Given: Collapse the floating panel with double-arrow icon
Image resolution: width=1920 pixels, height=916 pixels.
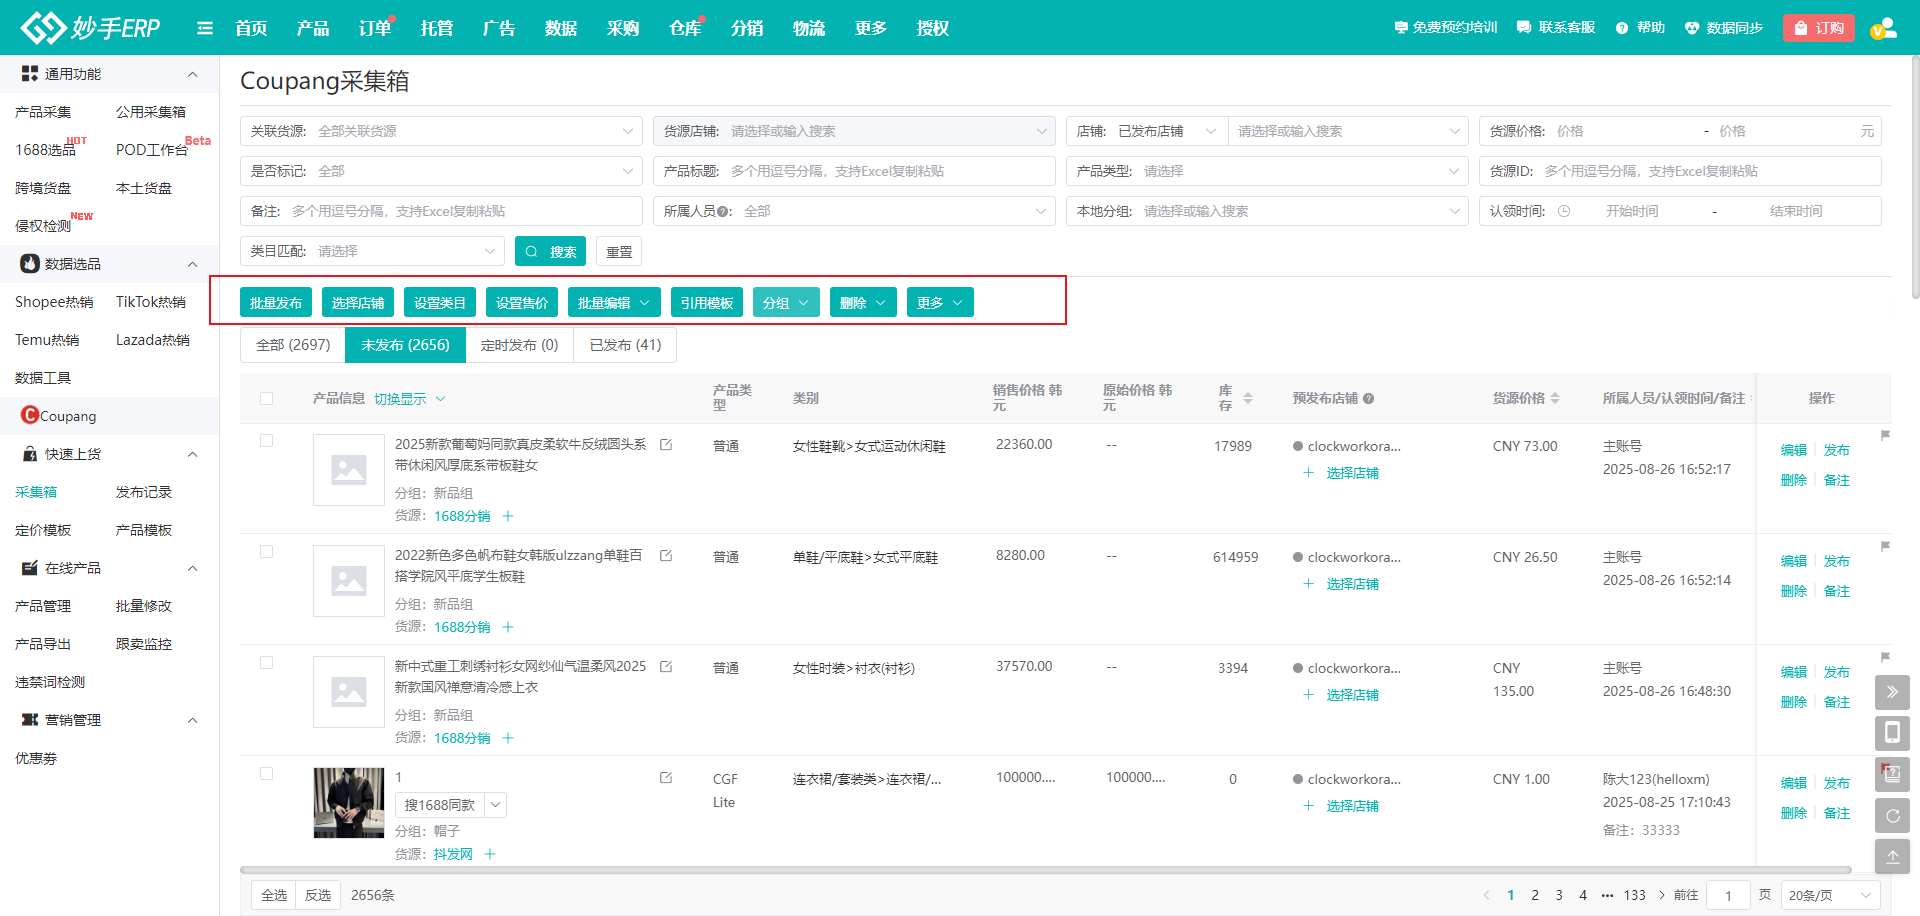Looking at the screenshot, I should click(x=1891, y=692).
